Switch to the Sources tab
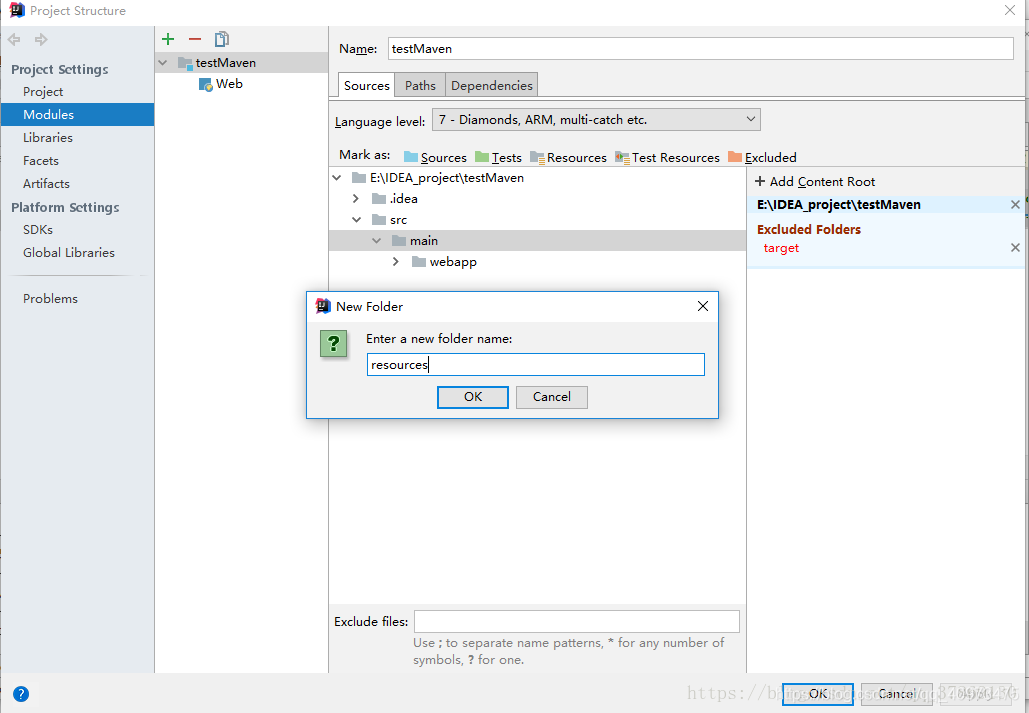1029x713 pixels. [366, 86]
